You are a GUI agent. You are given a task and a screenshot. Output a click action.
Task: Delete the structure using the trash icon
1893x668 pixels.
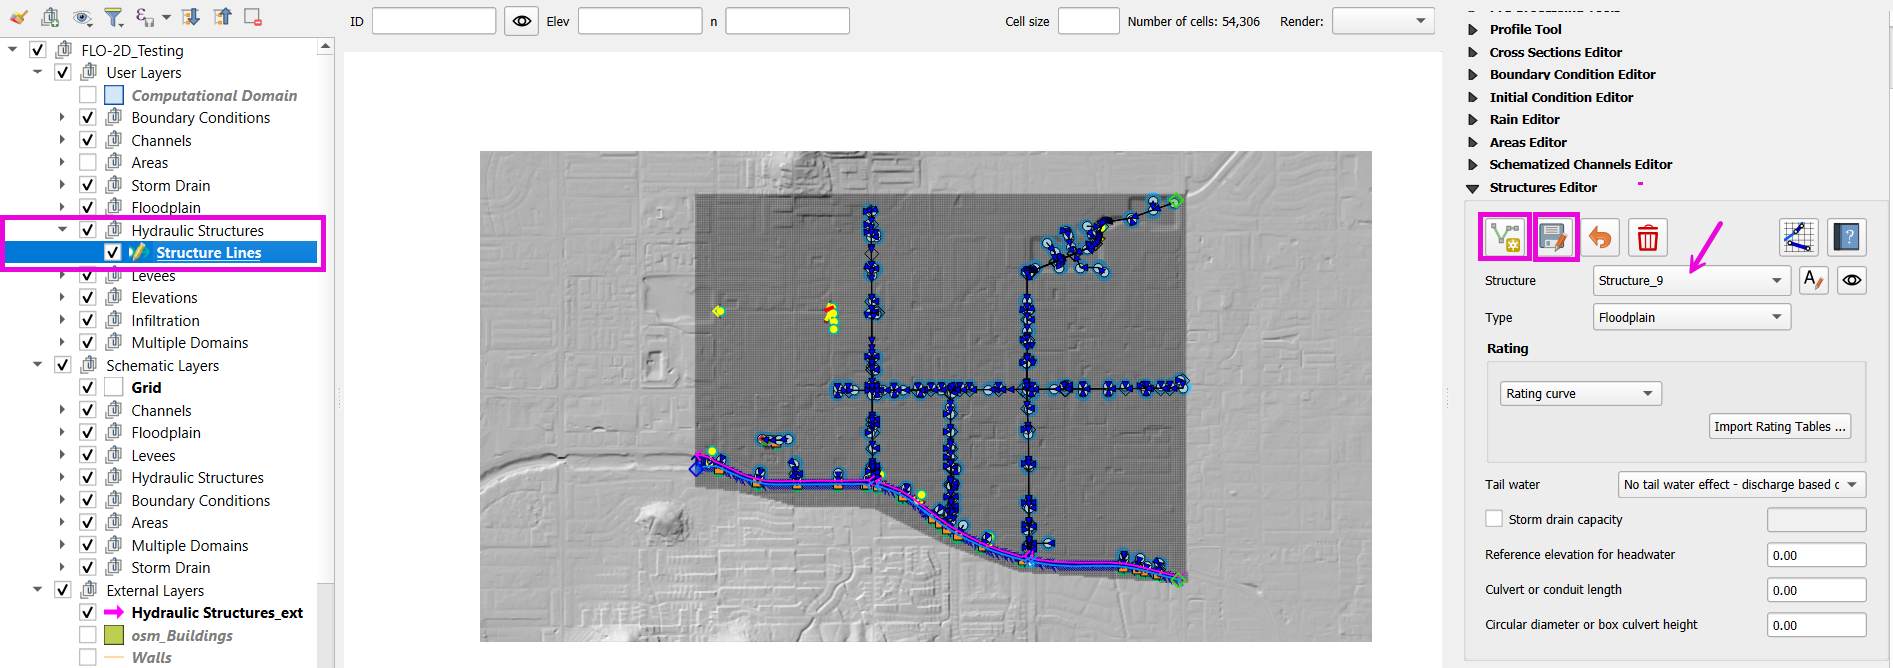pyautogui.click(x=1647, y=237)
